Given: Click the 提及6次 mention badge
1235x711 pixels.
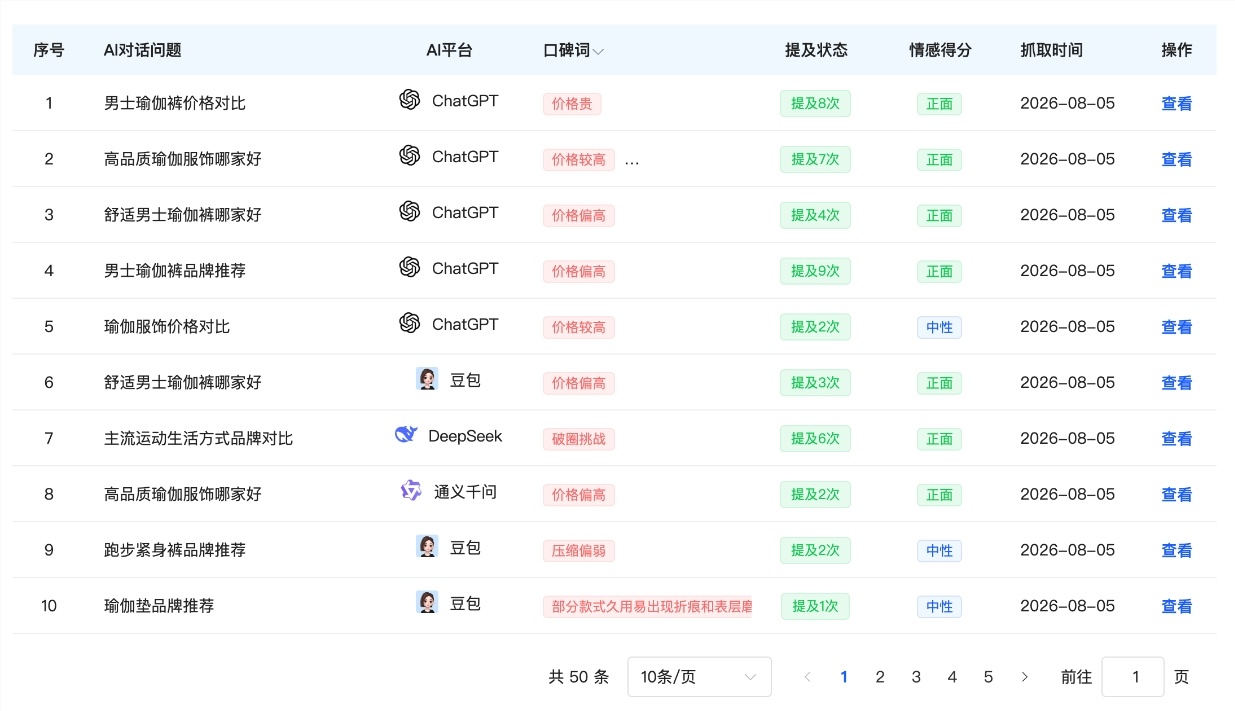Looking at the screenshot, I should [x=815, y=439].
